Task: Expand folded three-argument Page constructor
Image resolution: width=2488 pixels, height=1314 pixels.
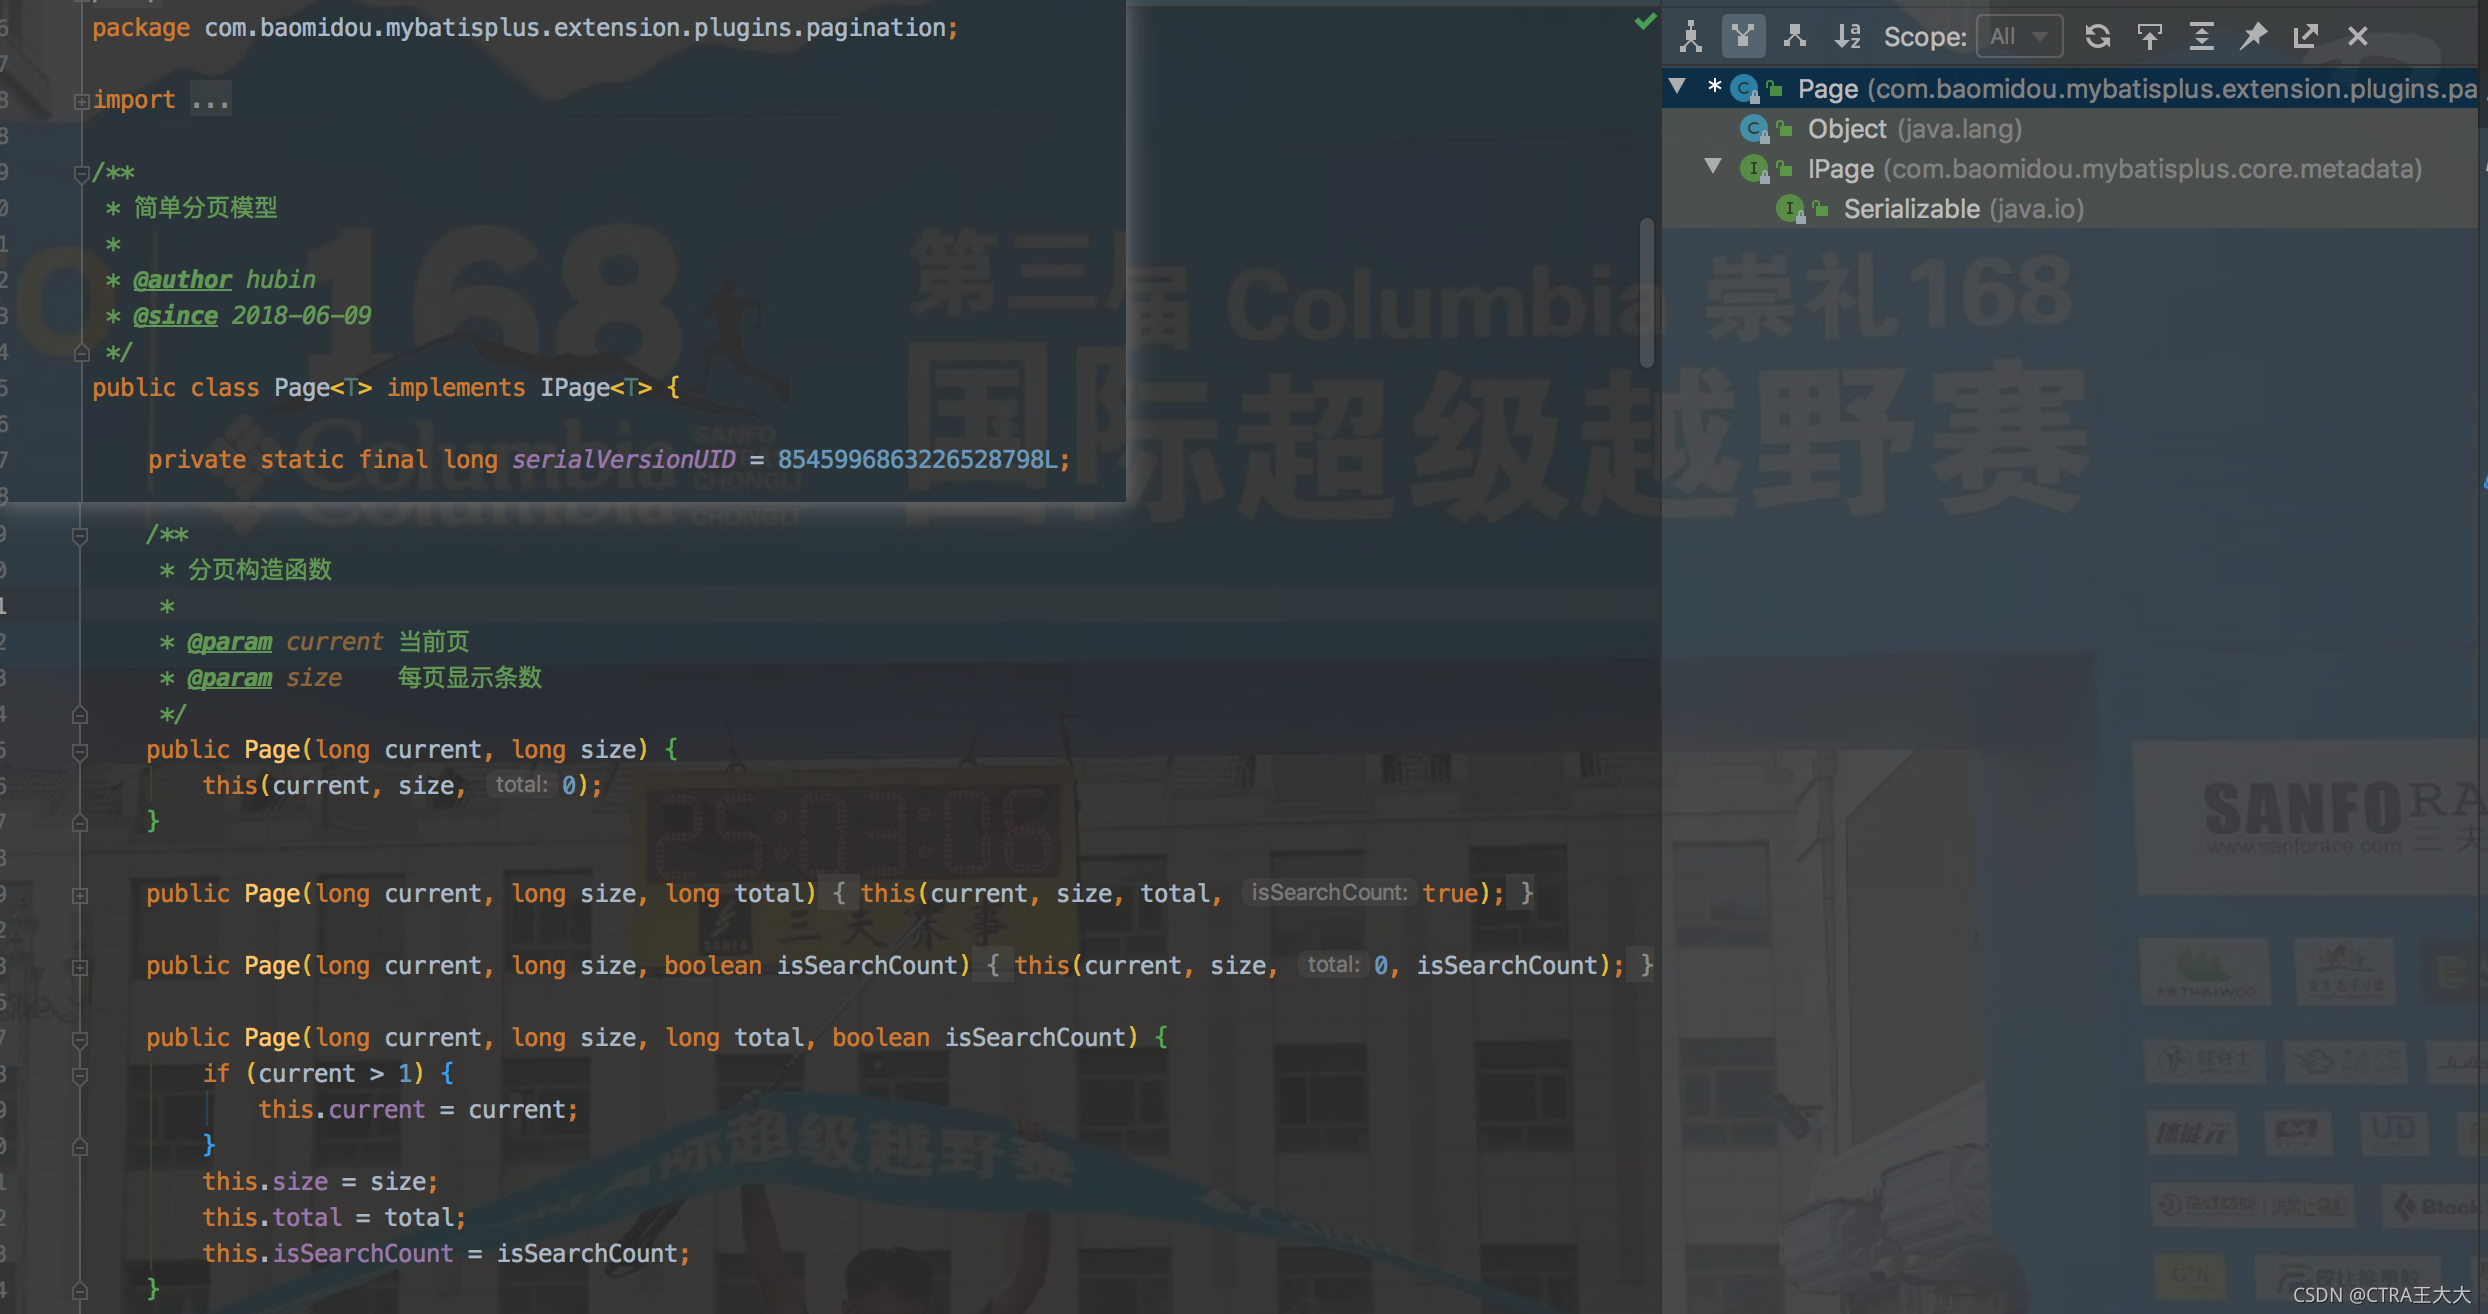Action: point(80,895)
